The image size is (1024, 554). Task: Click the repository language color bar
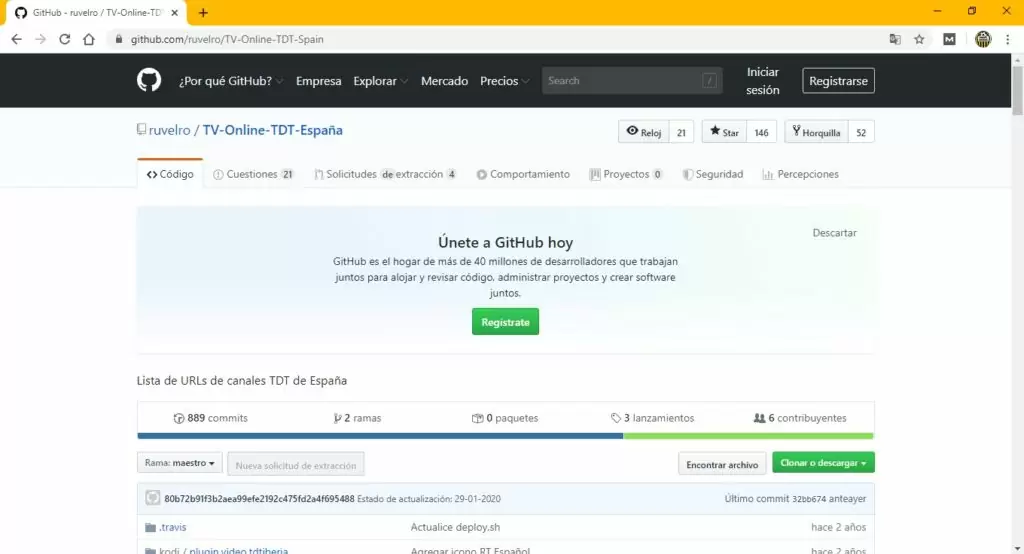(x=505, y=436)
